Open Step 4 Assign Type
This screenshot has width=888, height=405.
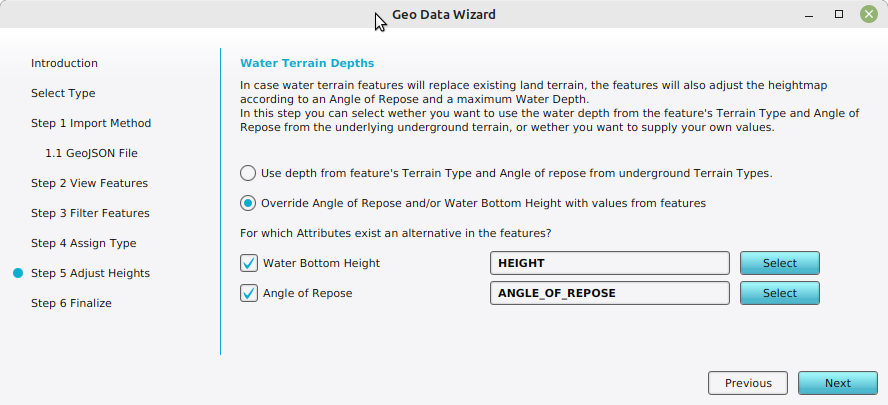(83, 243)
